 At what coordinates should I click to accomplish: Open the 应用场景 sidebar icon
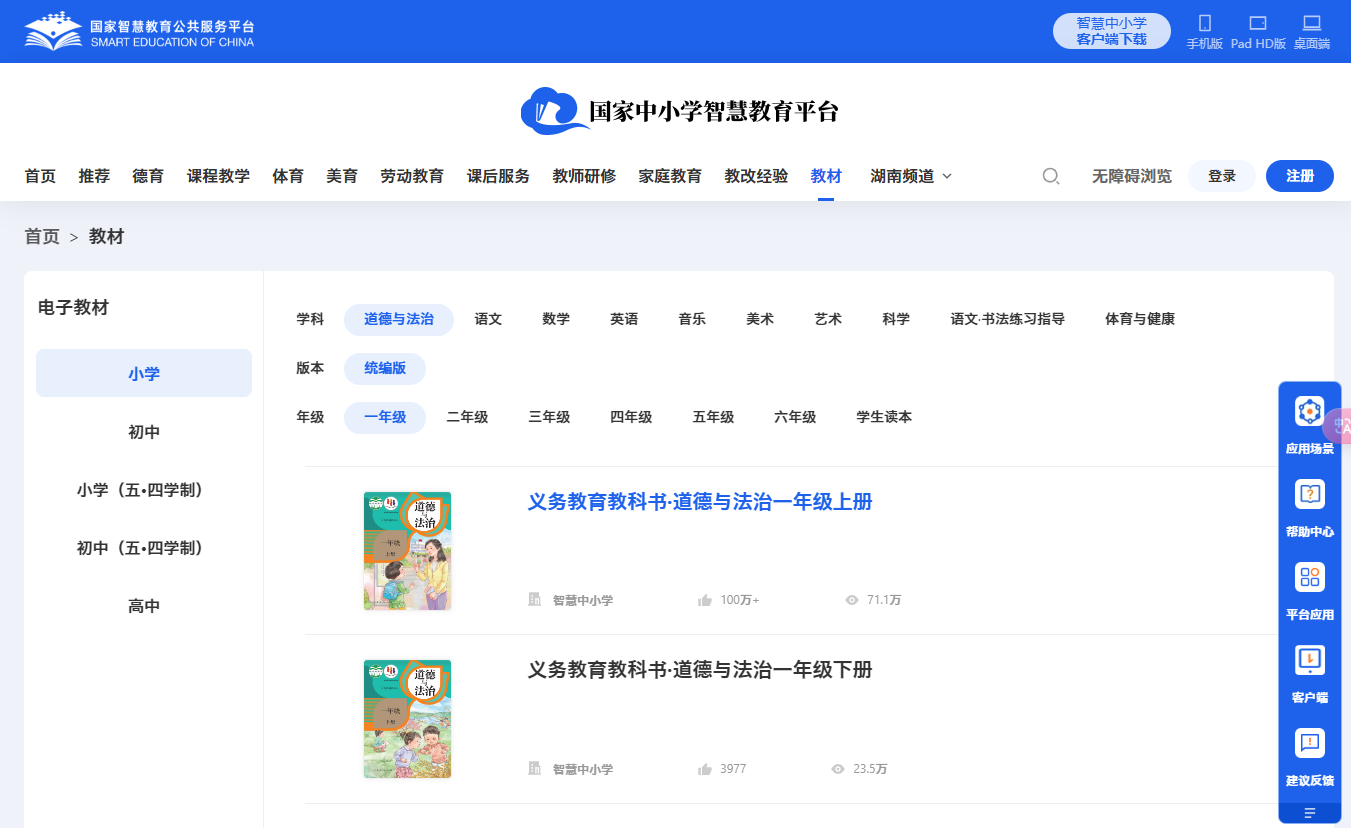point(1309,411)
